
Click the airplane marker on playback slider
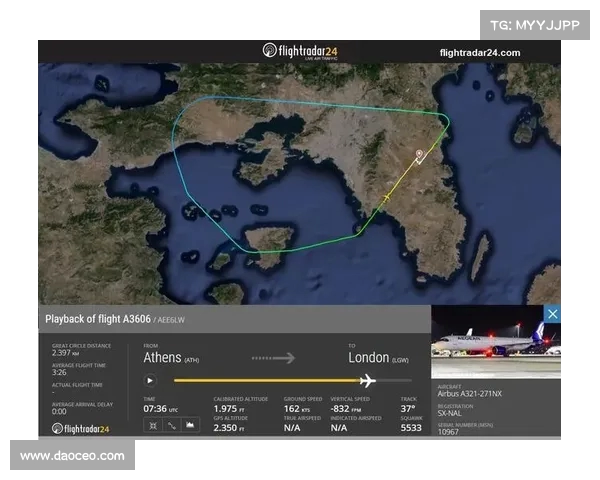coord(368,380)
